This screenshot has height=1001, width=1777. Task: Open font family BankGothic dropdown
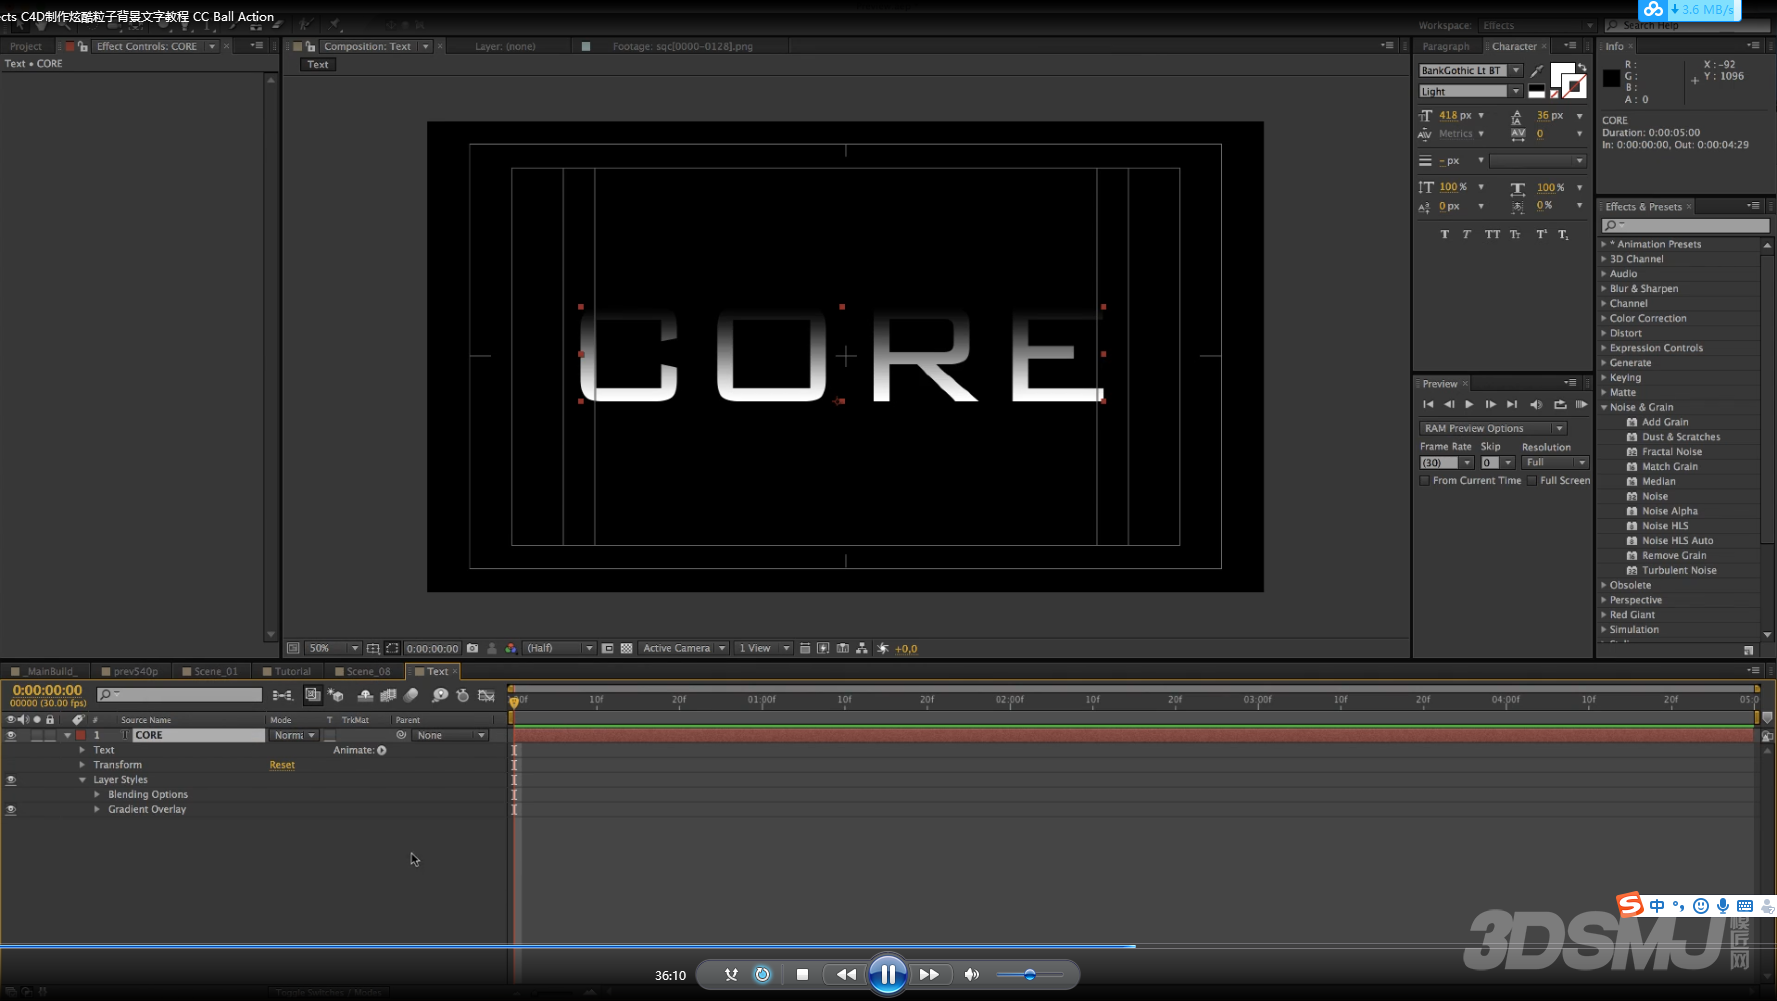(1516, 71)
